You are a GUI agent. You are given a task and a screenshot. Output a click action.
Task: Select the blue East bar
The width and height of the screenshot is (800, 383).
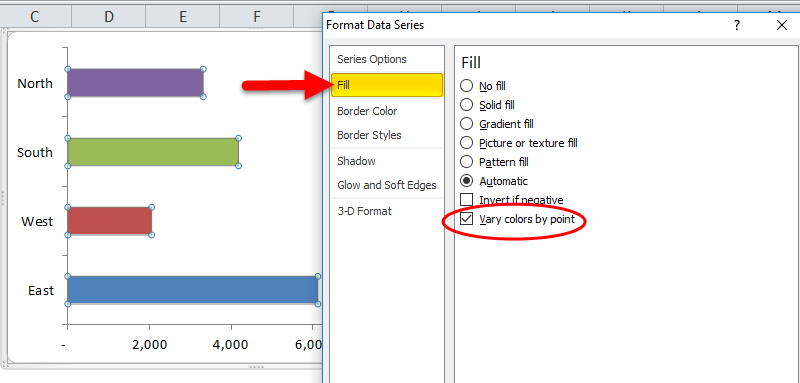pos(193,290)
